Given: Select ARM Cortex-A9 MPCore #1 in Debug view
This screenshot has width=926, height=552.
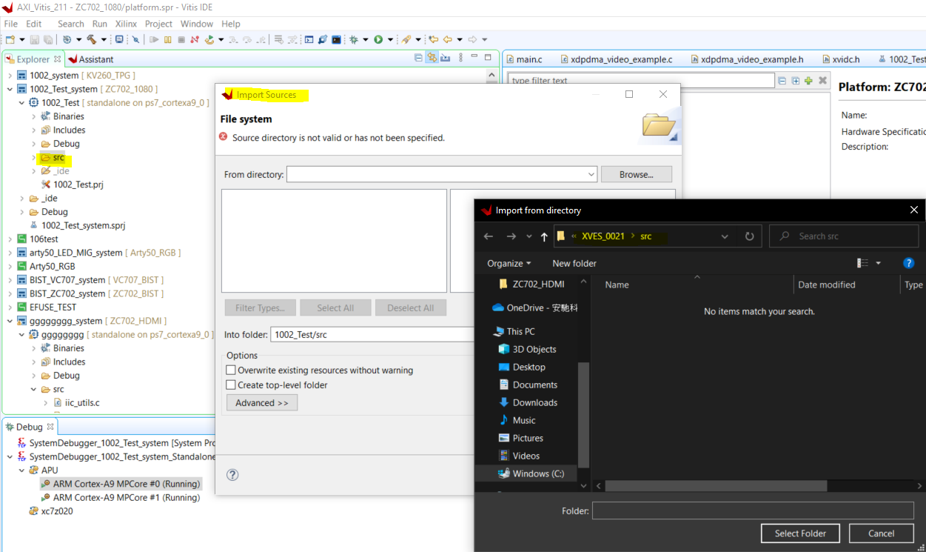Looking at the screenshot, I should click(x=120, y=497).
